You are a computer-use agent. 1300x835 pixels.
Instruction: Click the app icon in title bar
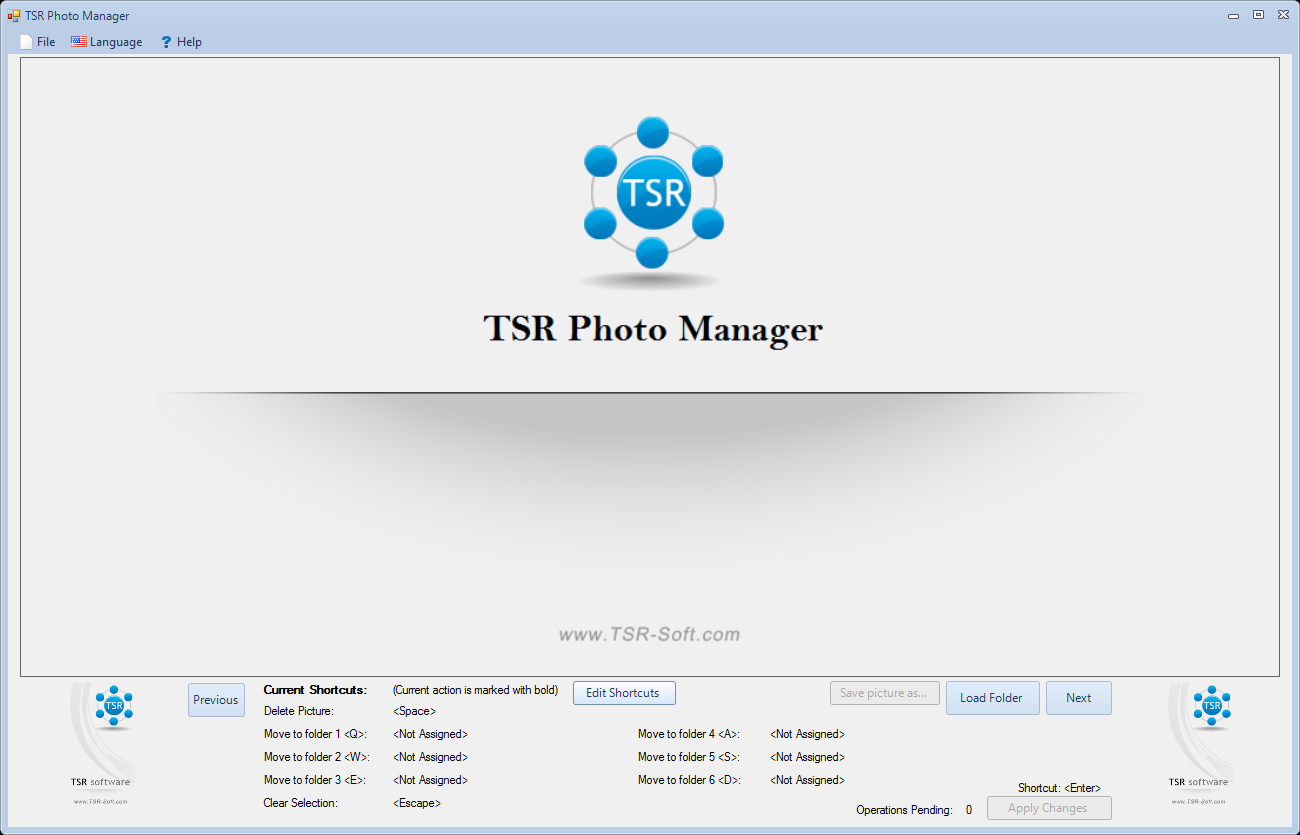pos(14,16)
